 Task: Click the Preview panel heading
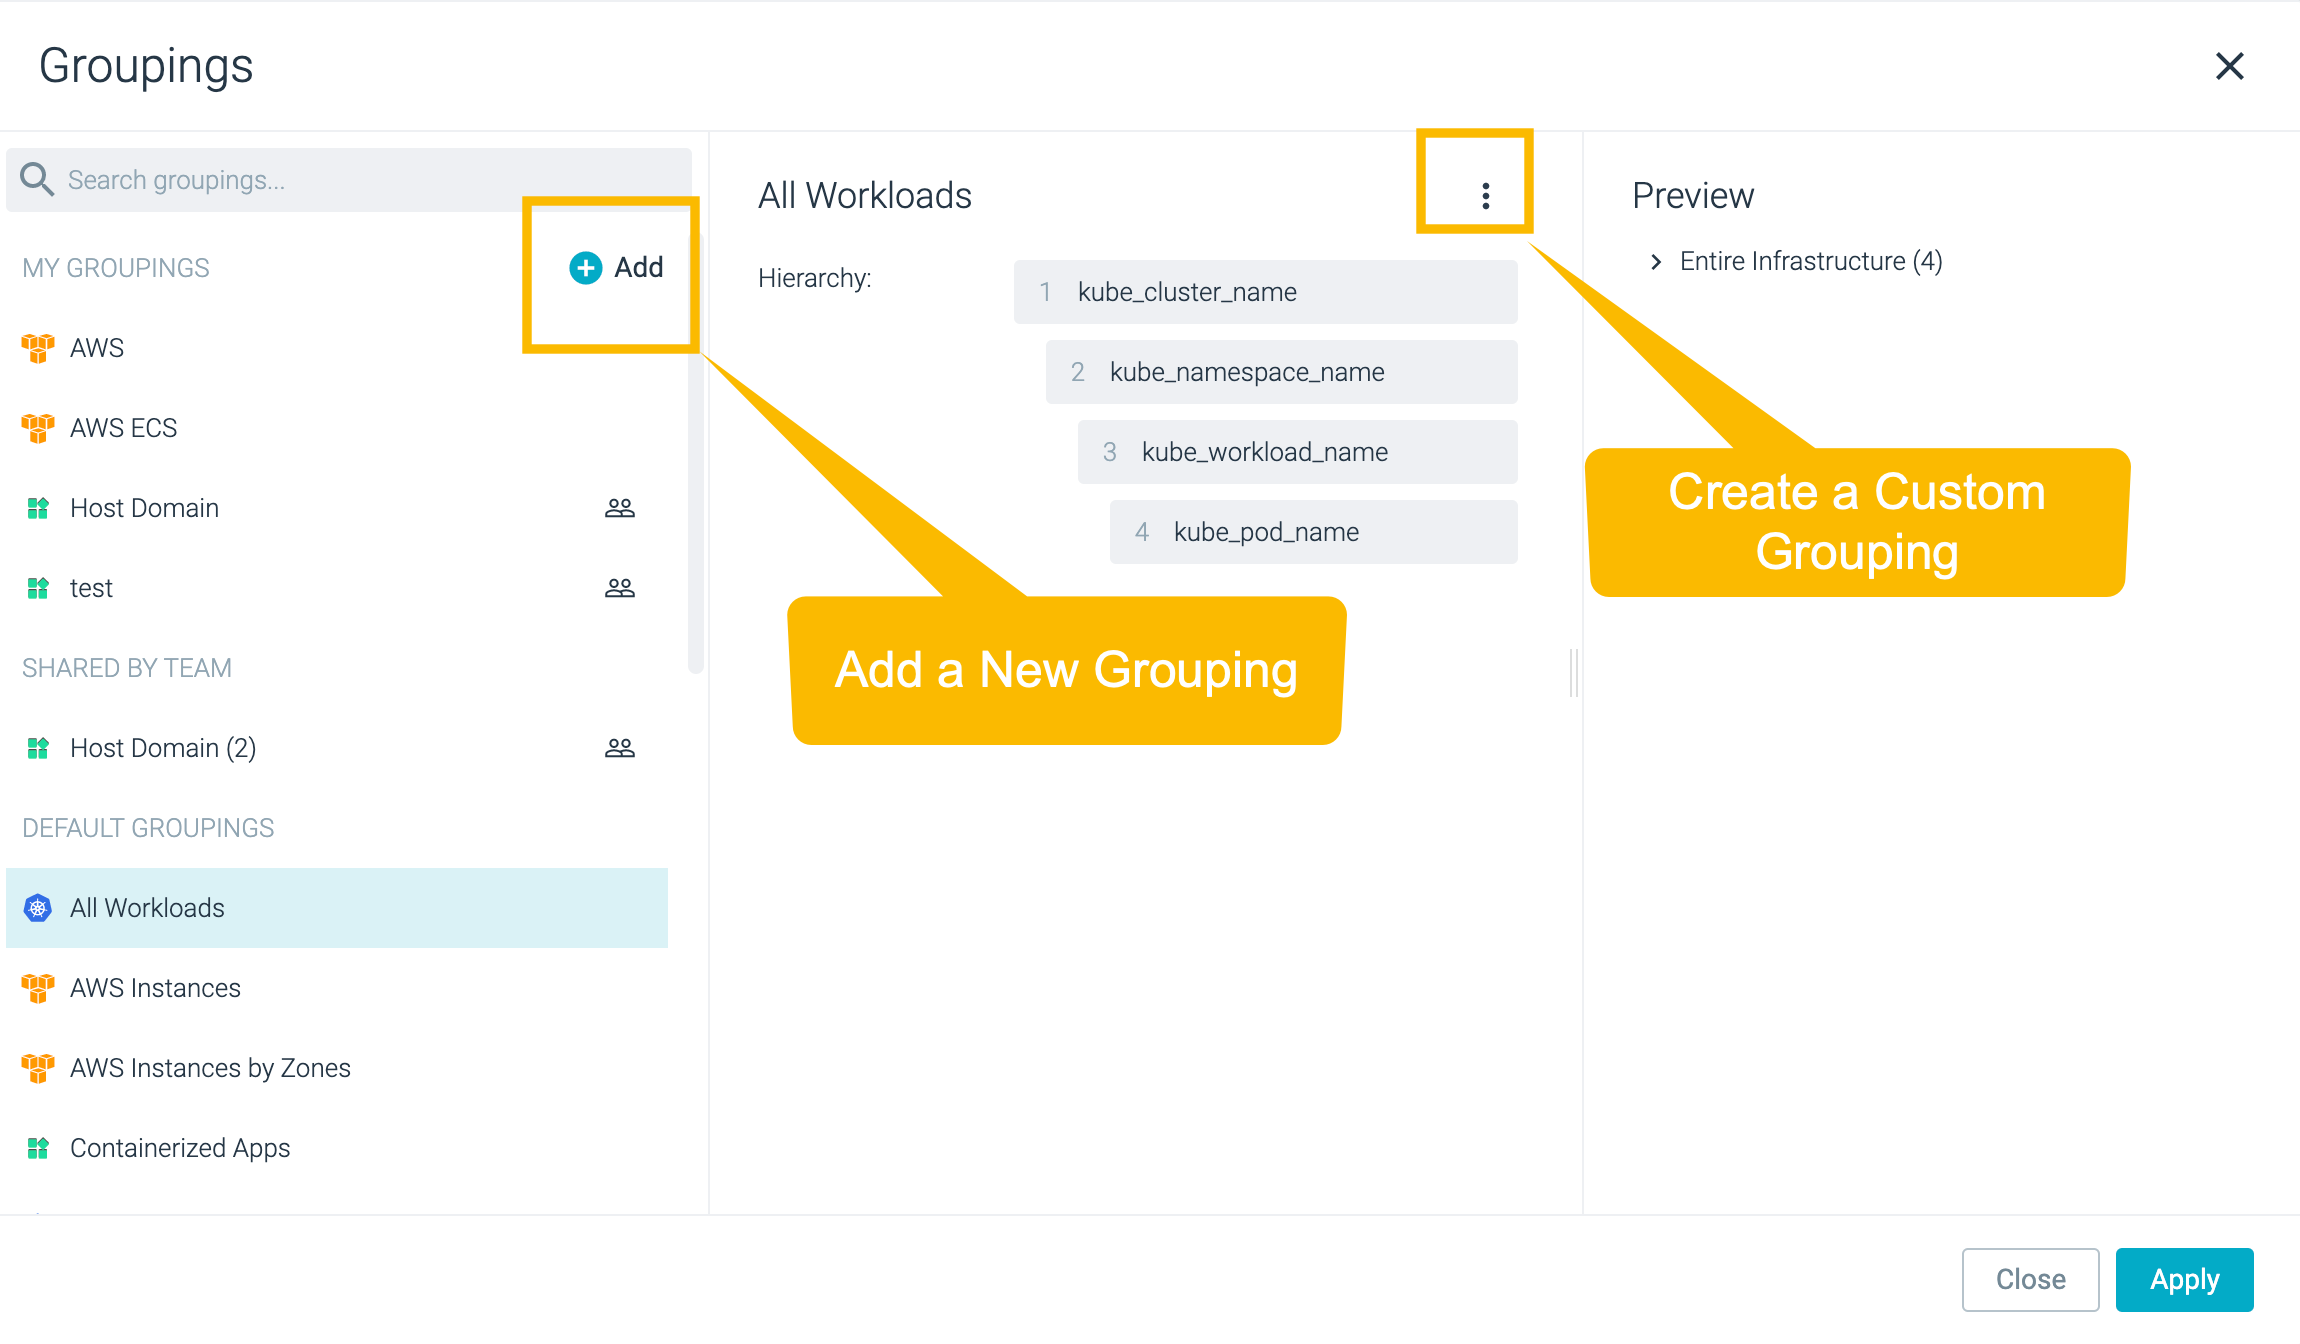[1693, 195]
